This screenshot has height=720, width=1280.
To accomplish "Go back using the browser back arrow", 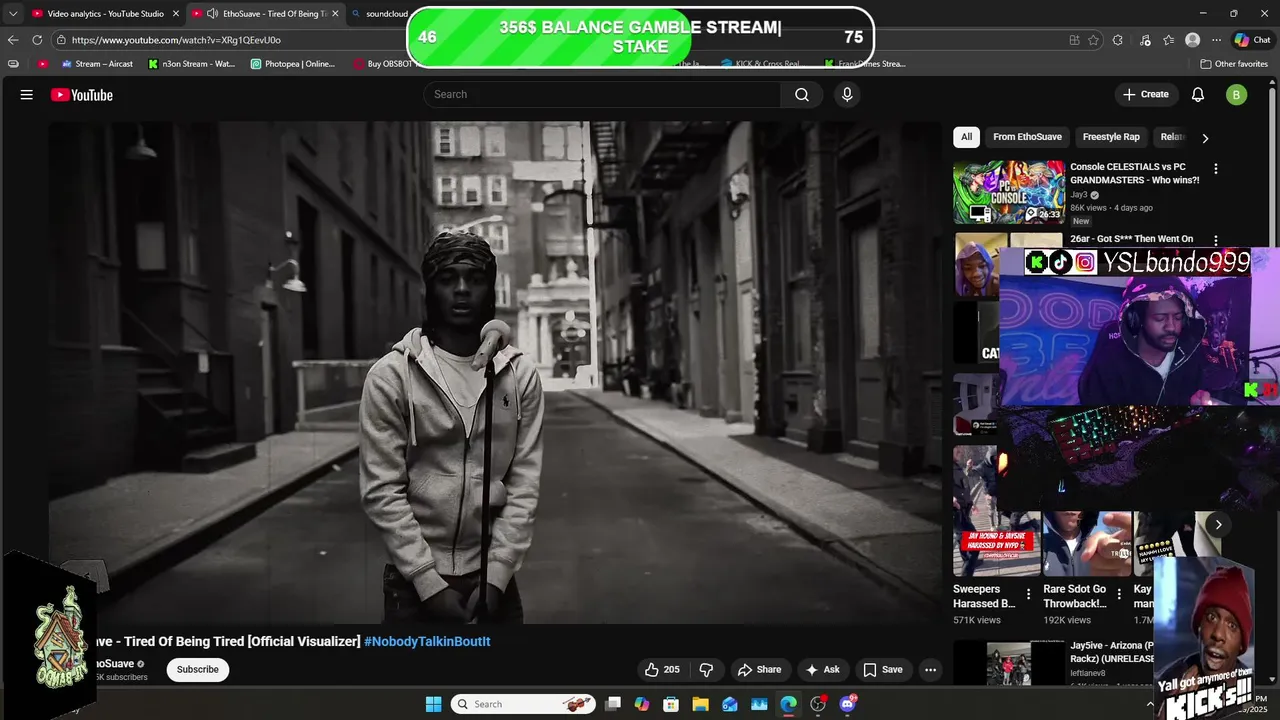I will pyautogui.click(x=13, y=40).
